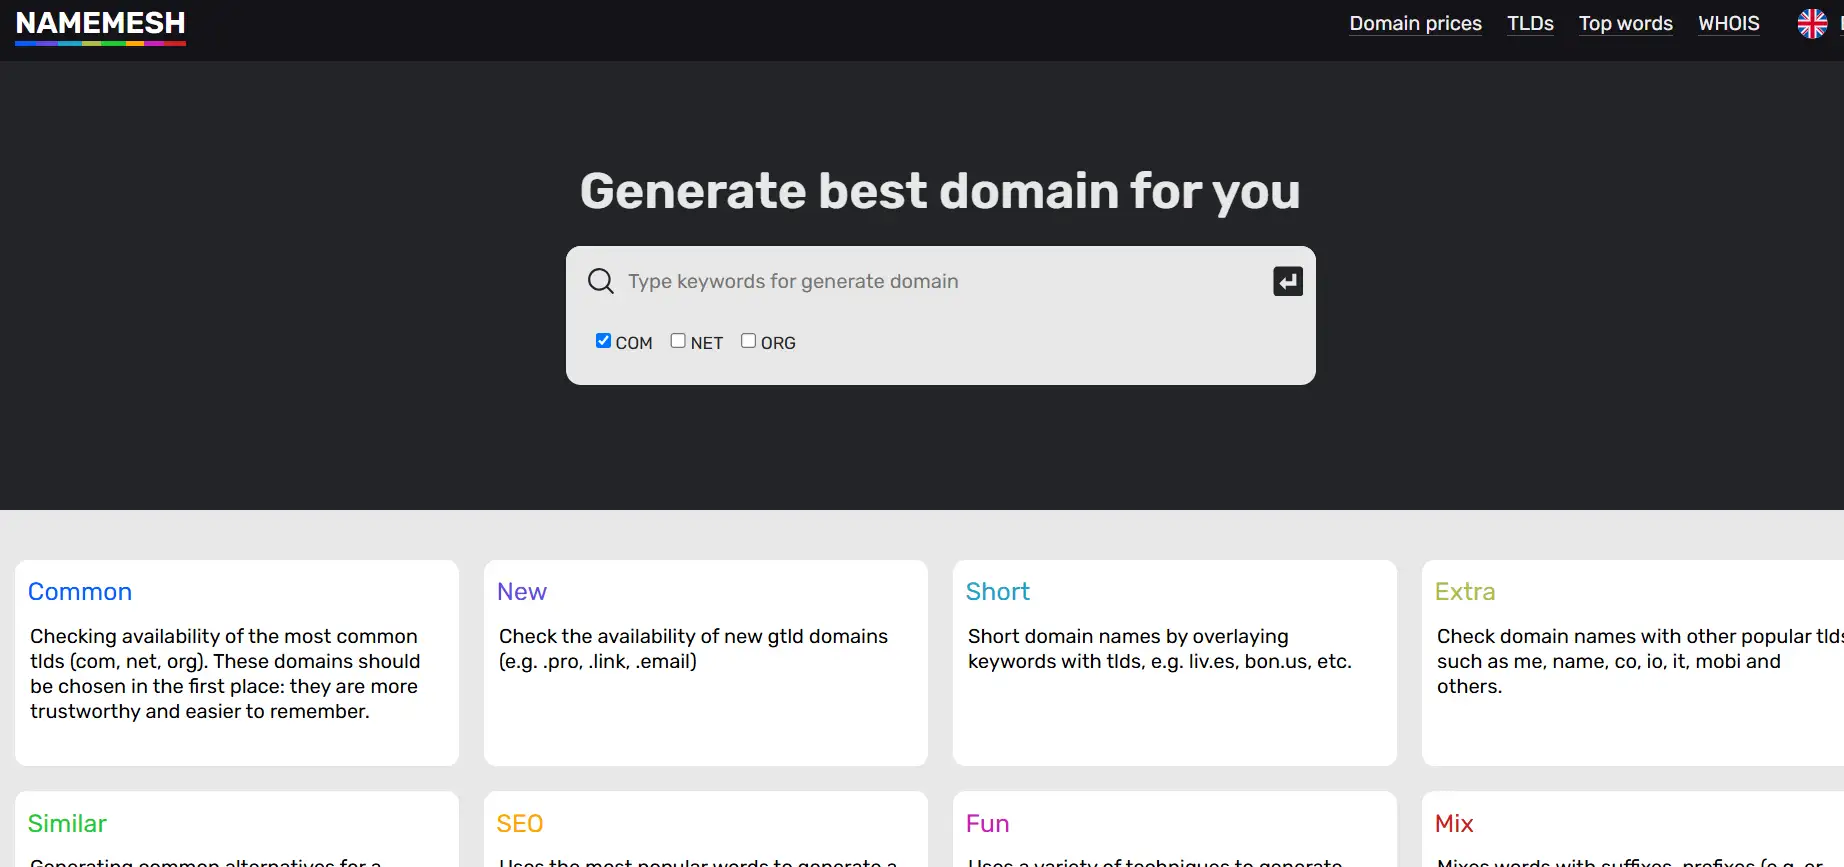
Task: Open language selector via UK flag
Action: [x=1811, y=23]
